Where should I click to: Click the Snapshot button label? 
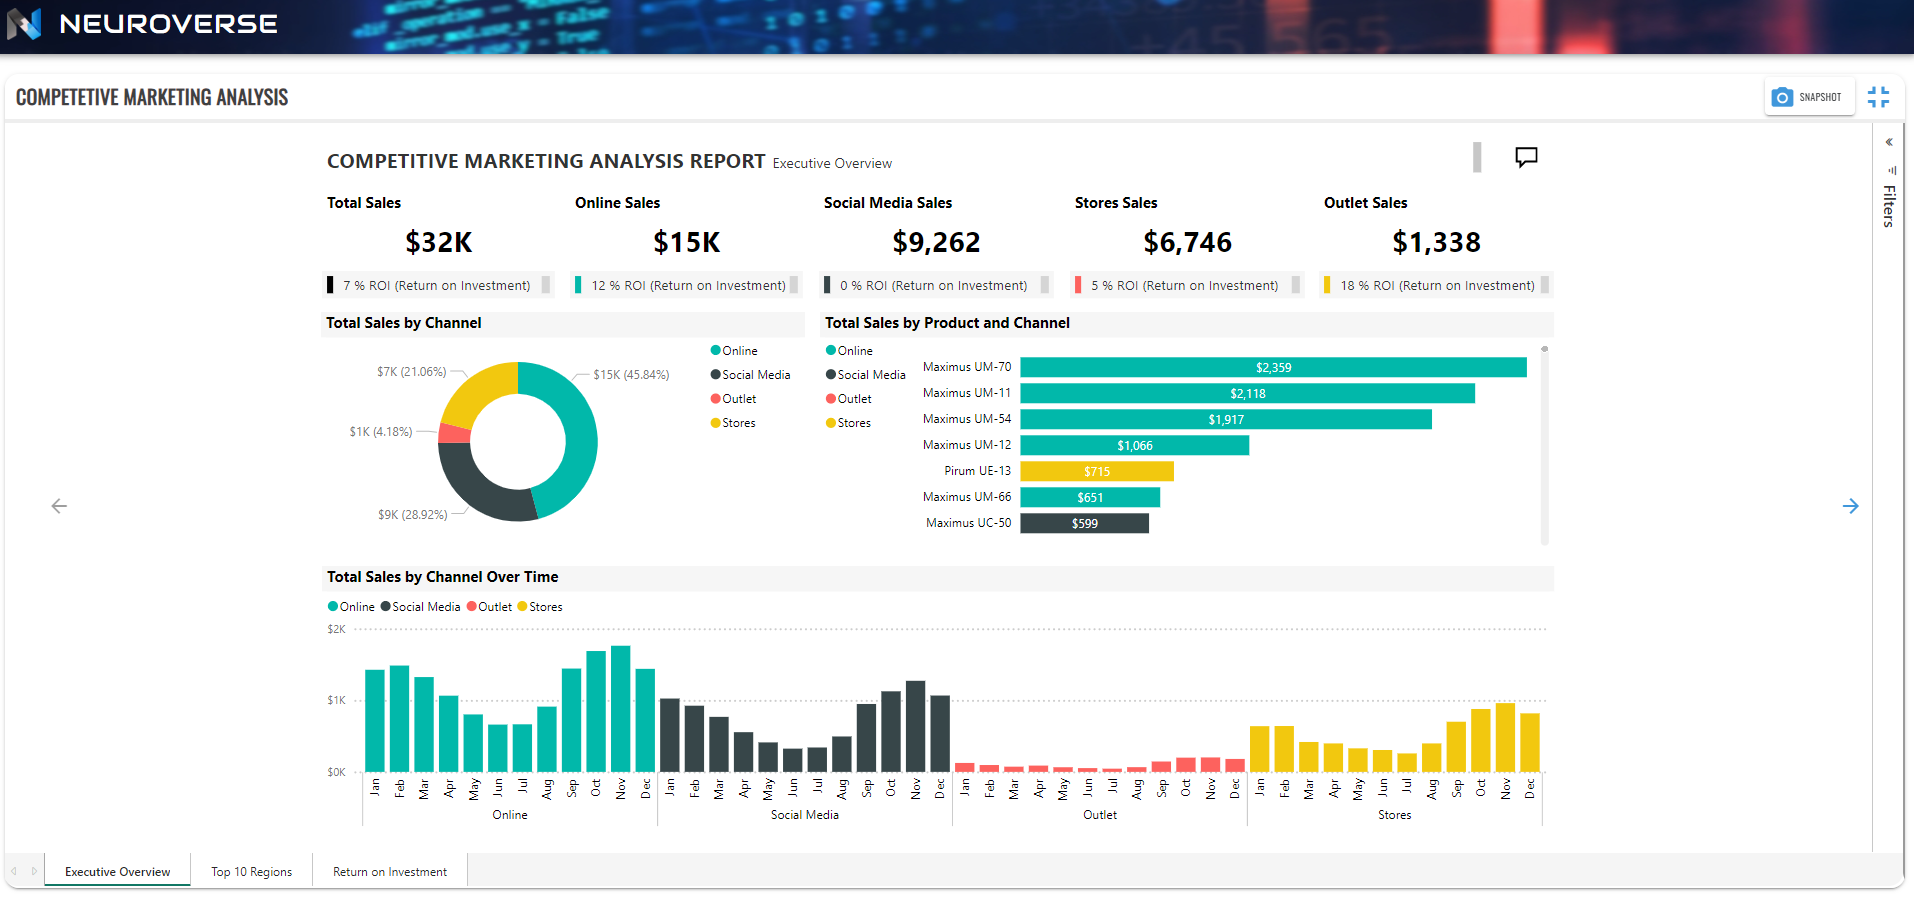pos(1820,98)
